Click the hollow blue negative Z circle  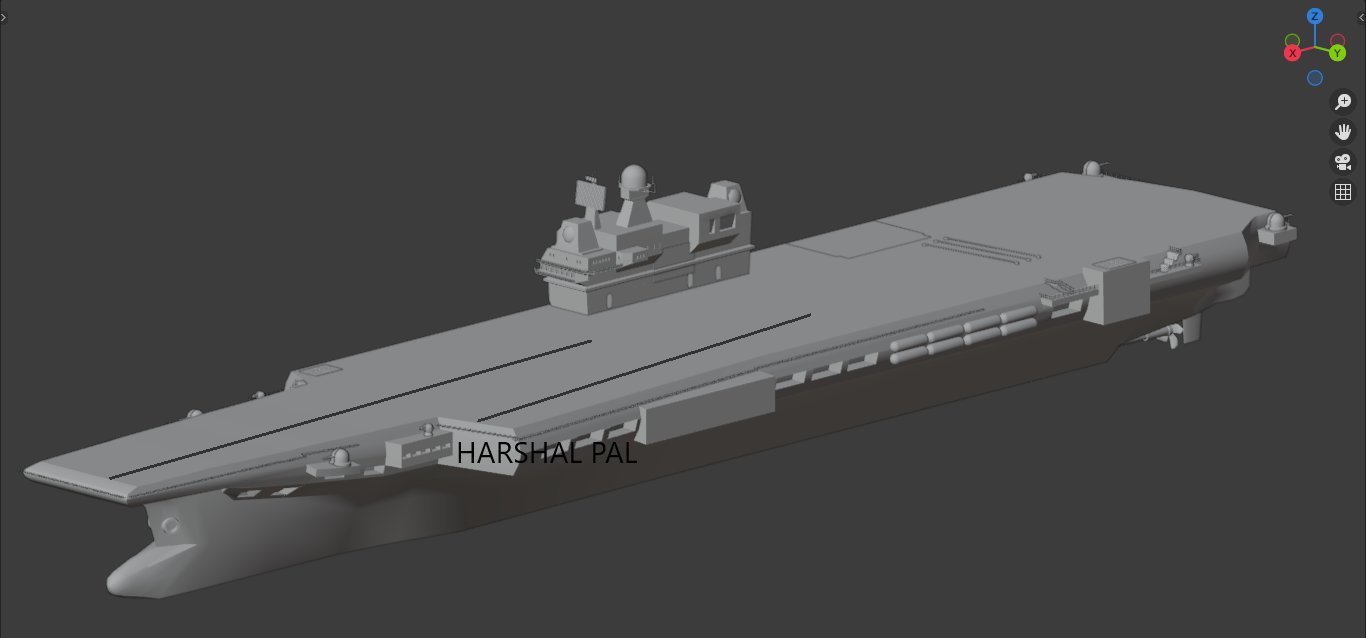pos(1315,78)
